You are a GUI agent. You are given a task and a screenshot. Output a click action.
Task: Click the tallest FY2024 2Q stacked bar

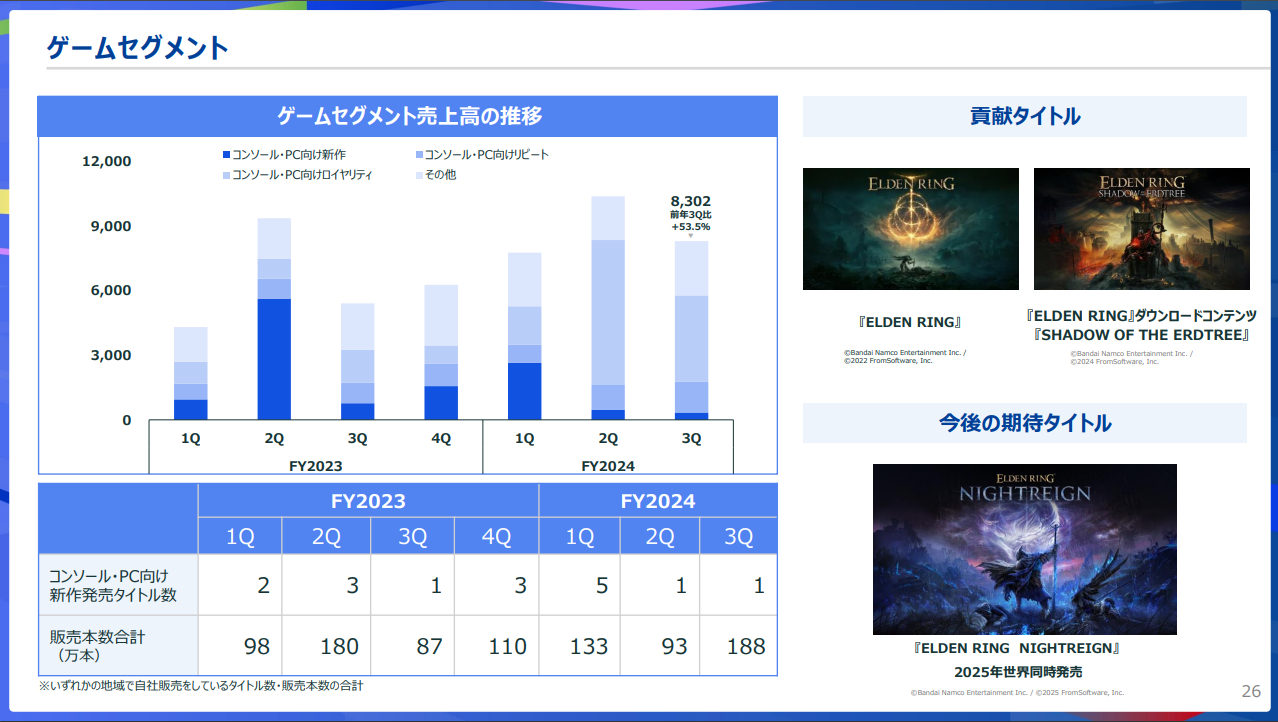click(x=607, y=310)
